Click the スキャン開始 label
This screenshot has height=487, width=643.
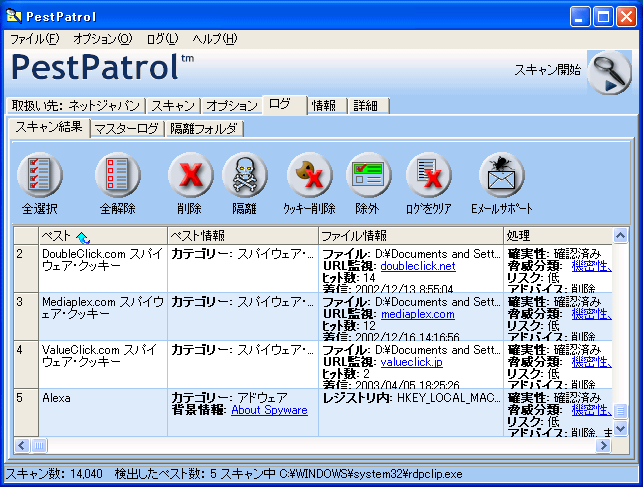click(547, 70)
